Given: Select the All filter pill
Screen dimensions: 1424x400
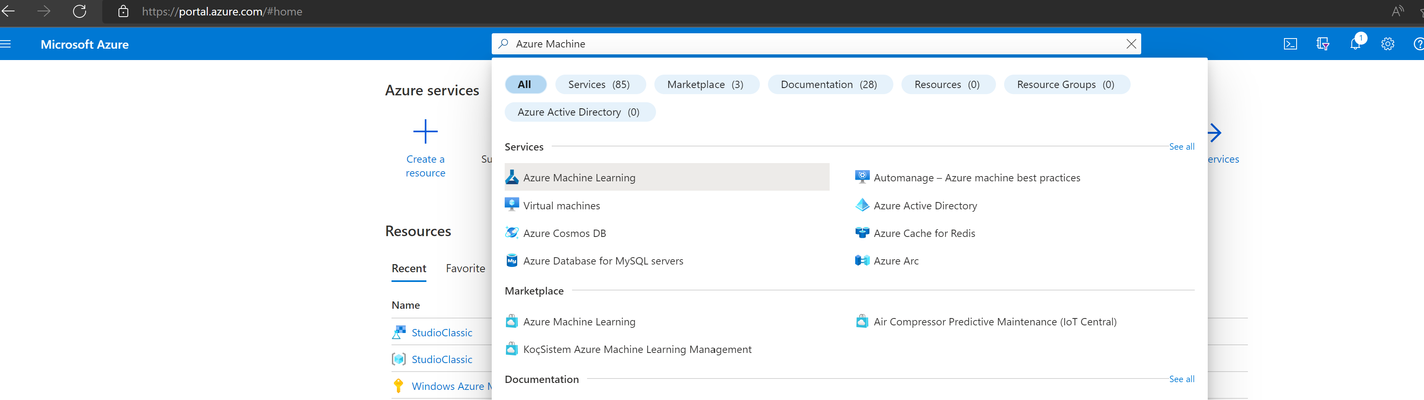Looking at the screenshot, I should [524, 85].
